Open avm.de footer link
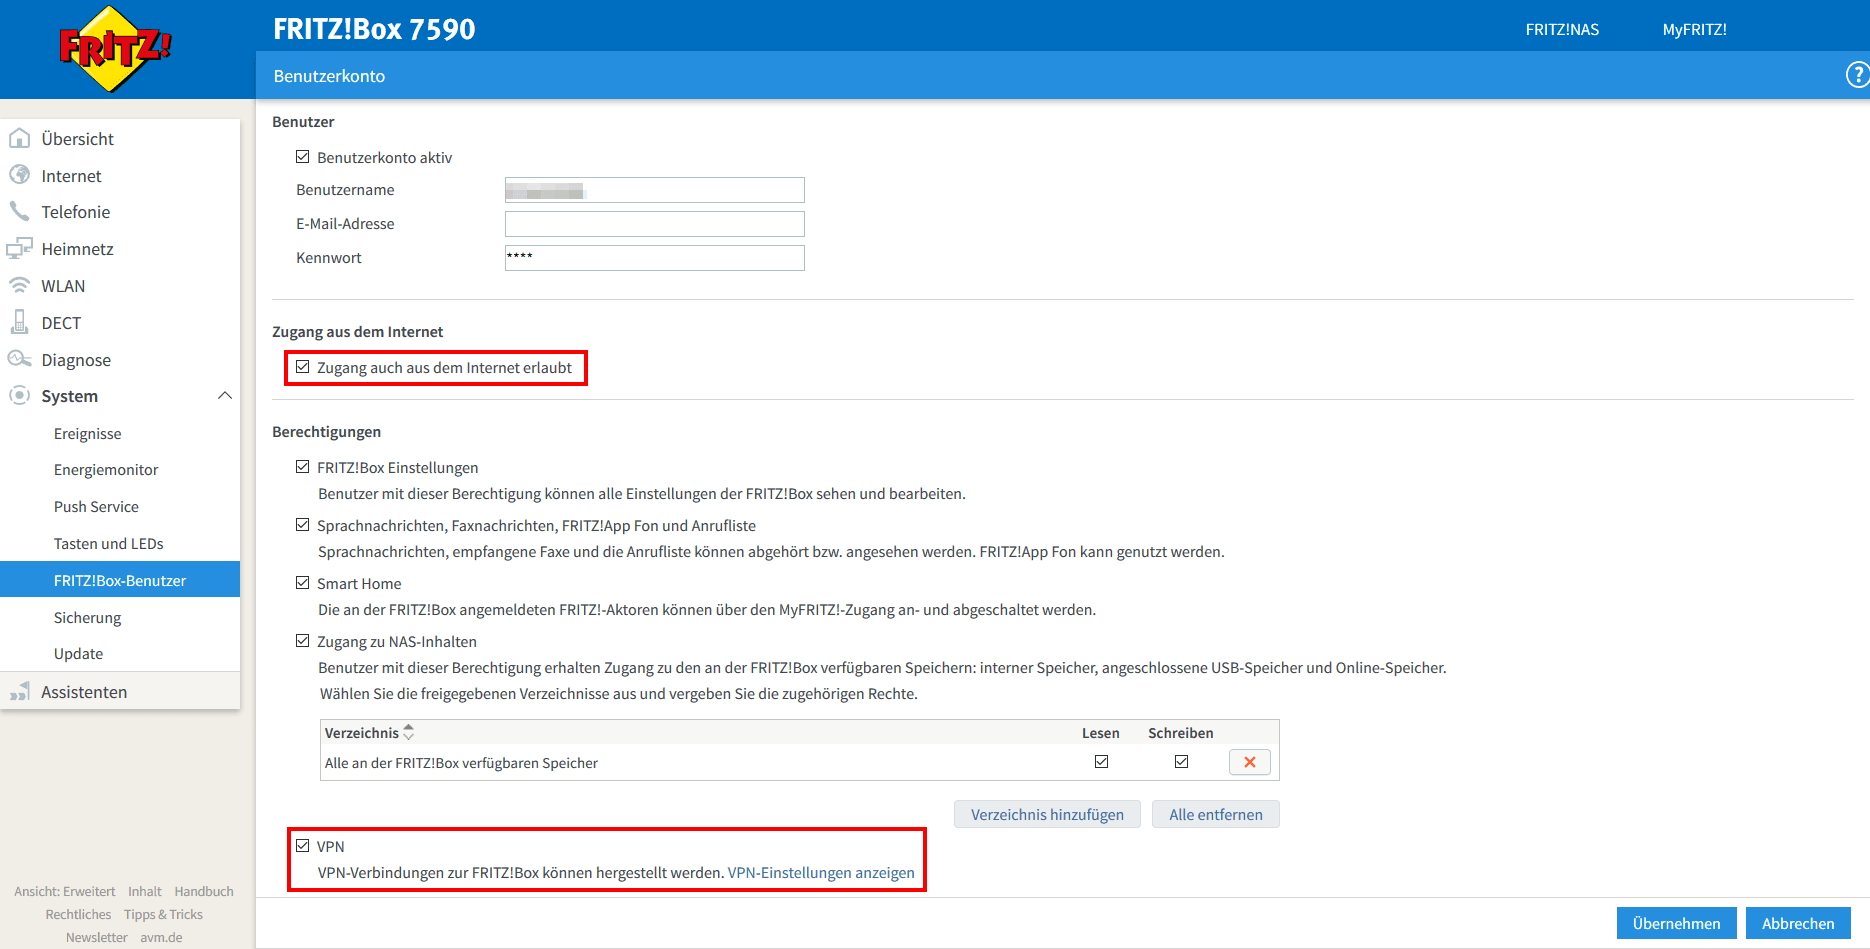The width and height of the screenshot is (1870, 949). [161, 937]
